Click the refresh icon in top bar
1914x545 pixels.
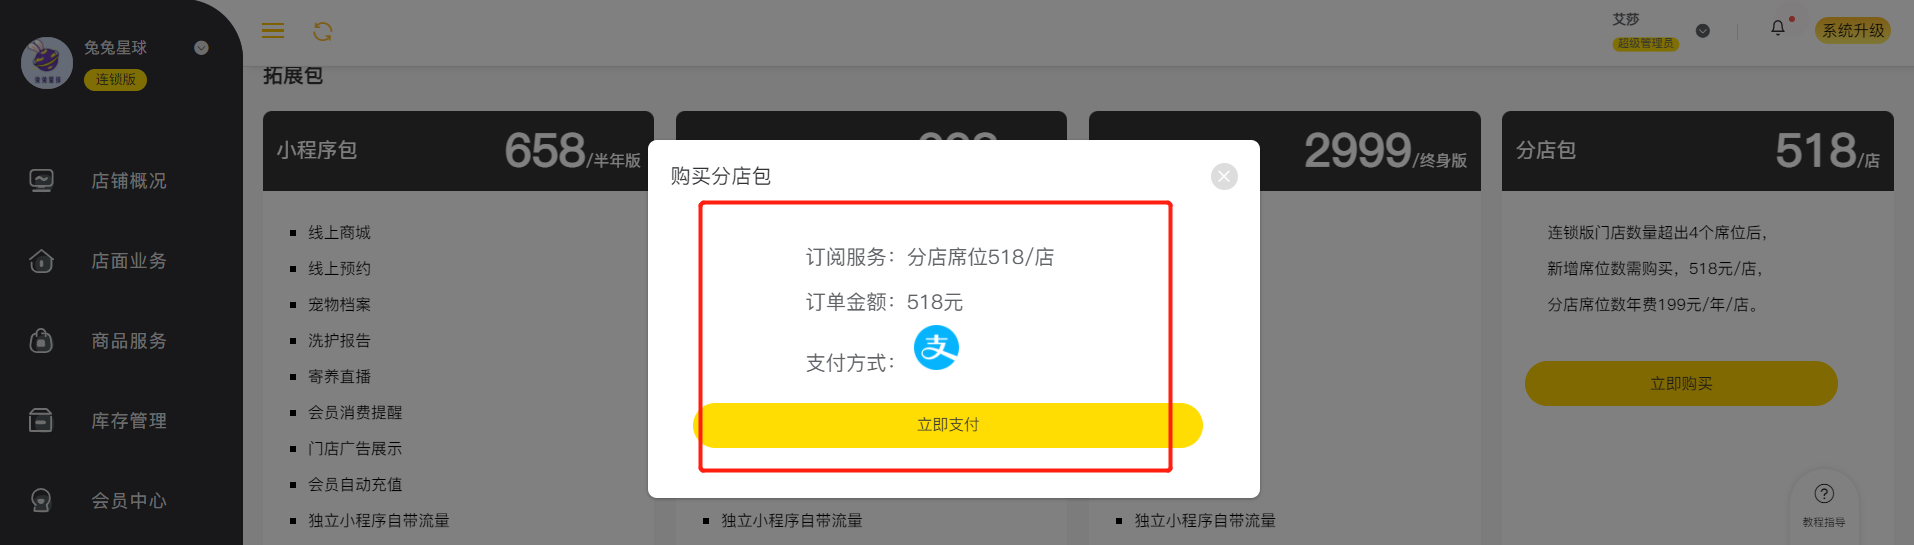point(322,32)
